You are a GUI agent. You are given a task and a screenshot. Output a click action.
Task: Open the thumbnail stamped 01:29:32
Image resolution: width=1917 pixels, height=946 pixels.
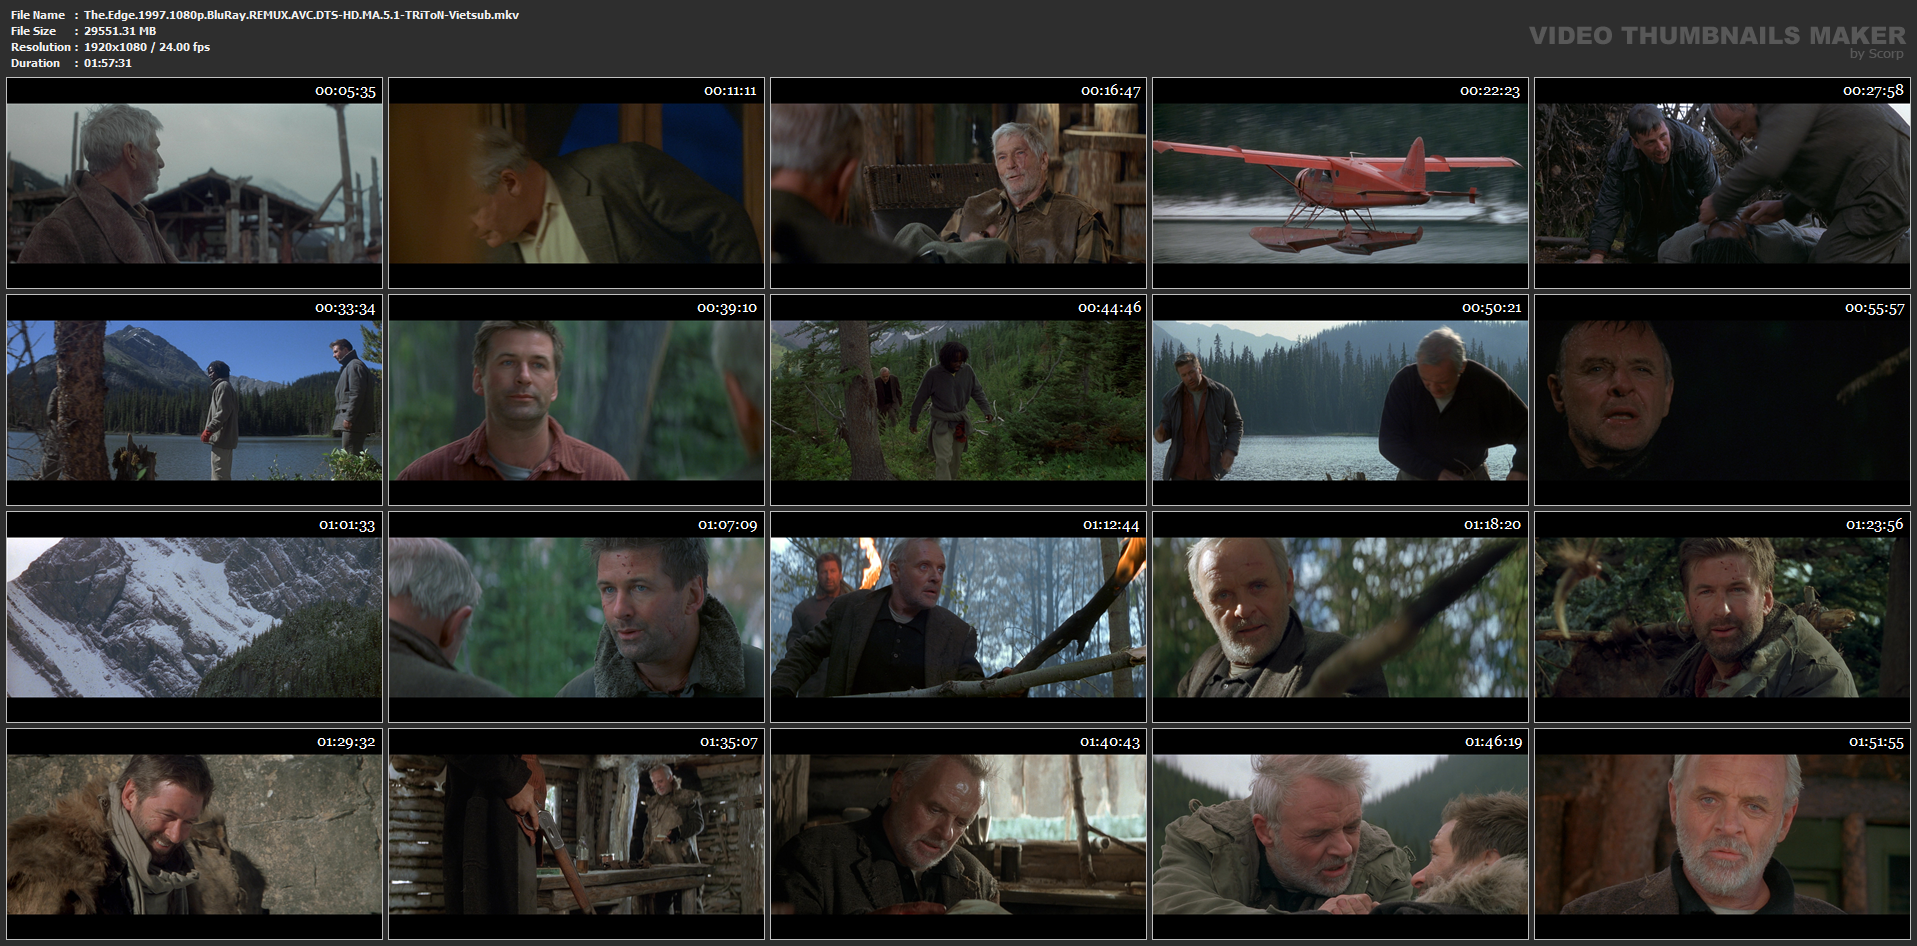point(194,834)
